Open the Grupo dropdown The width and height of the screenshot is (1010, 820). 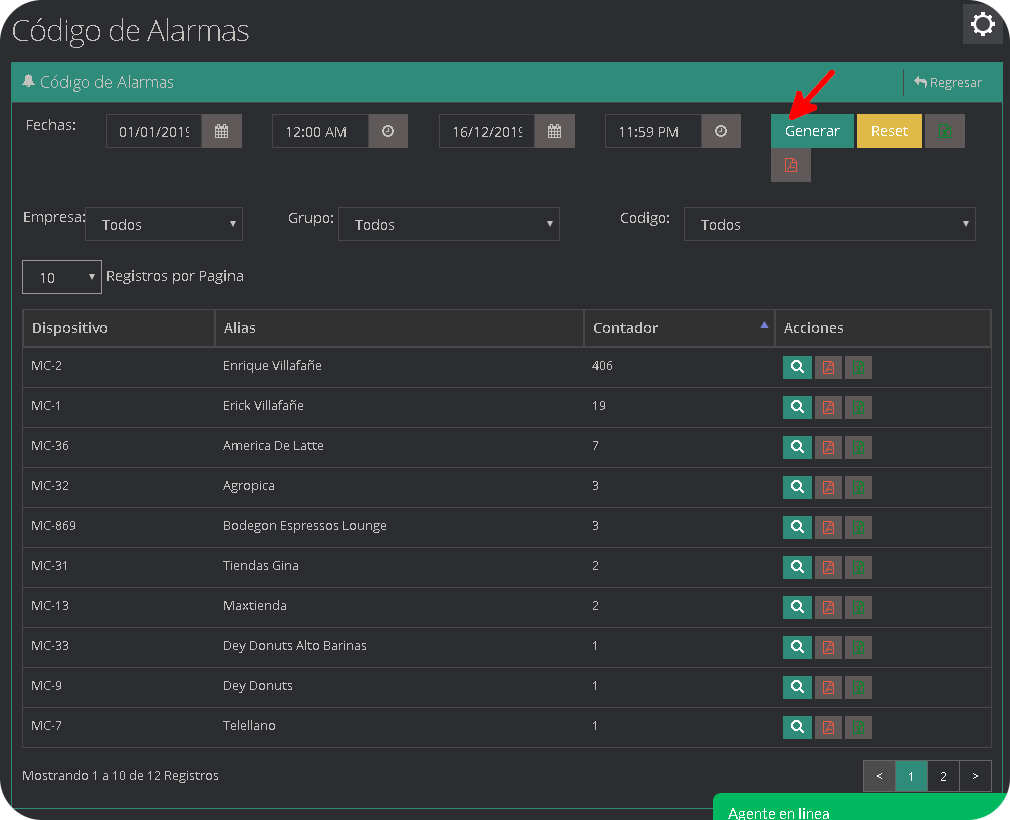point(448,224)
